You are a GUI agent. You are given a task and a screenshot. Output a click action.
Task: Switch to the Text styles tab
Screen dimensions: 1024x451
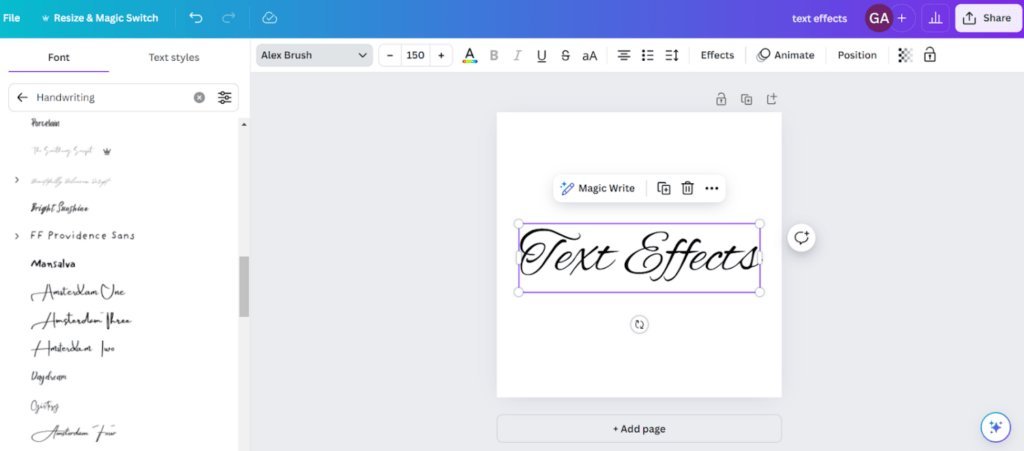click(174, 57)
